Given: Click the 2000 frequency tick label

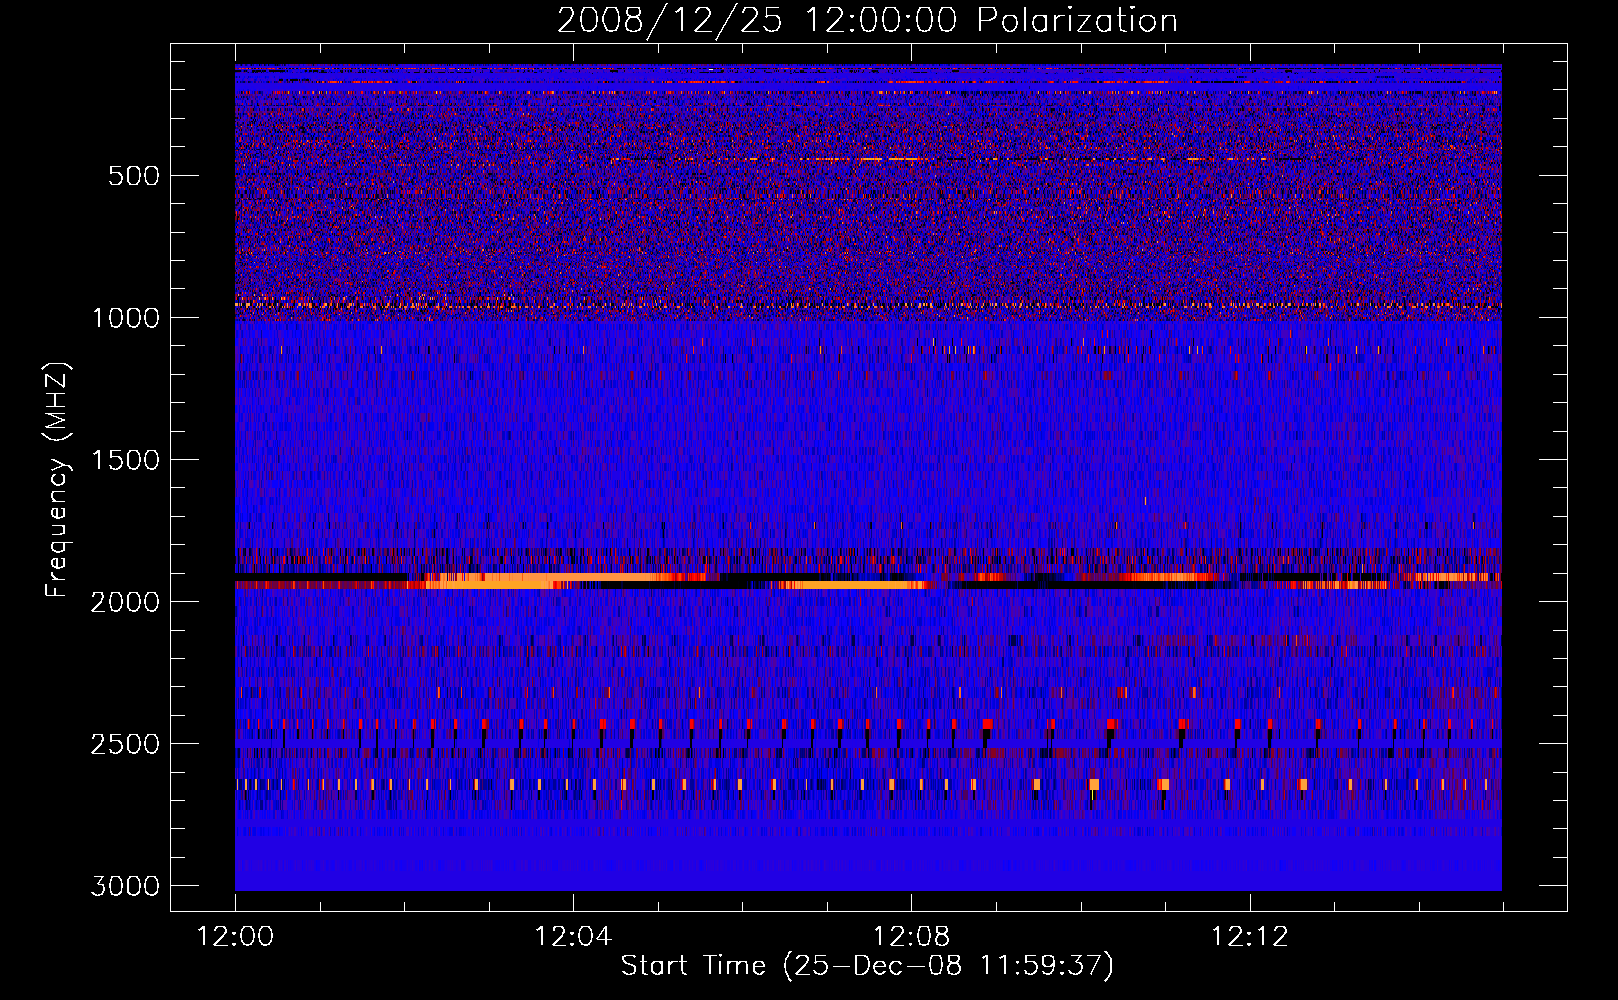Looking at the screenshot, I should [125, 602].
